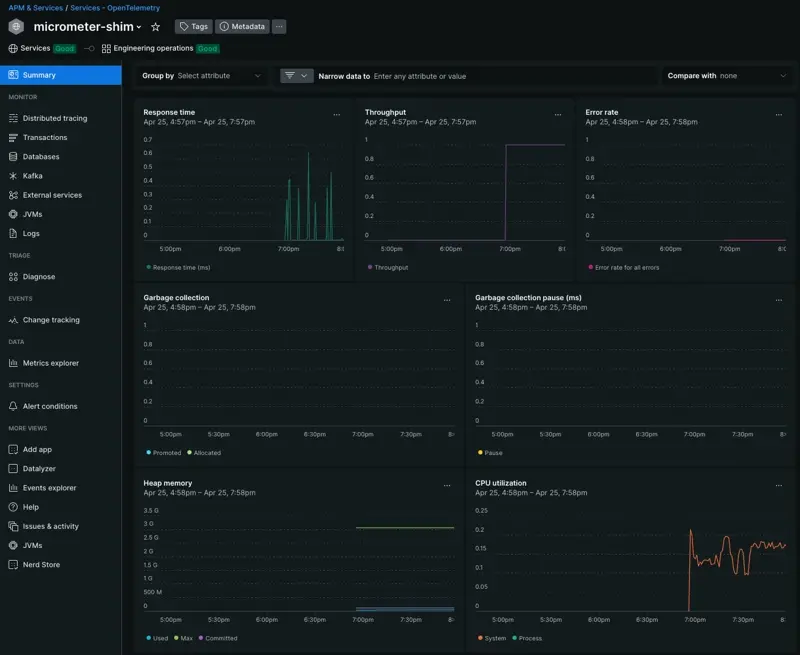
Task: Open CPU utilization chart options menu
Action: coord(779,486)
